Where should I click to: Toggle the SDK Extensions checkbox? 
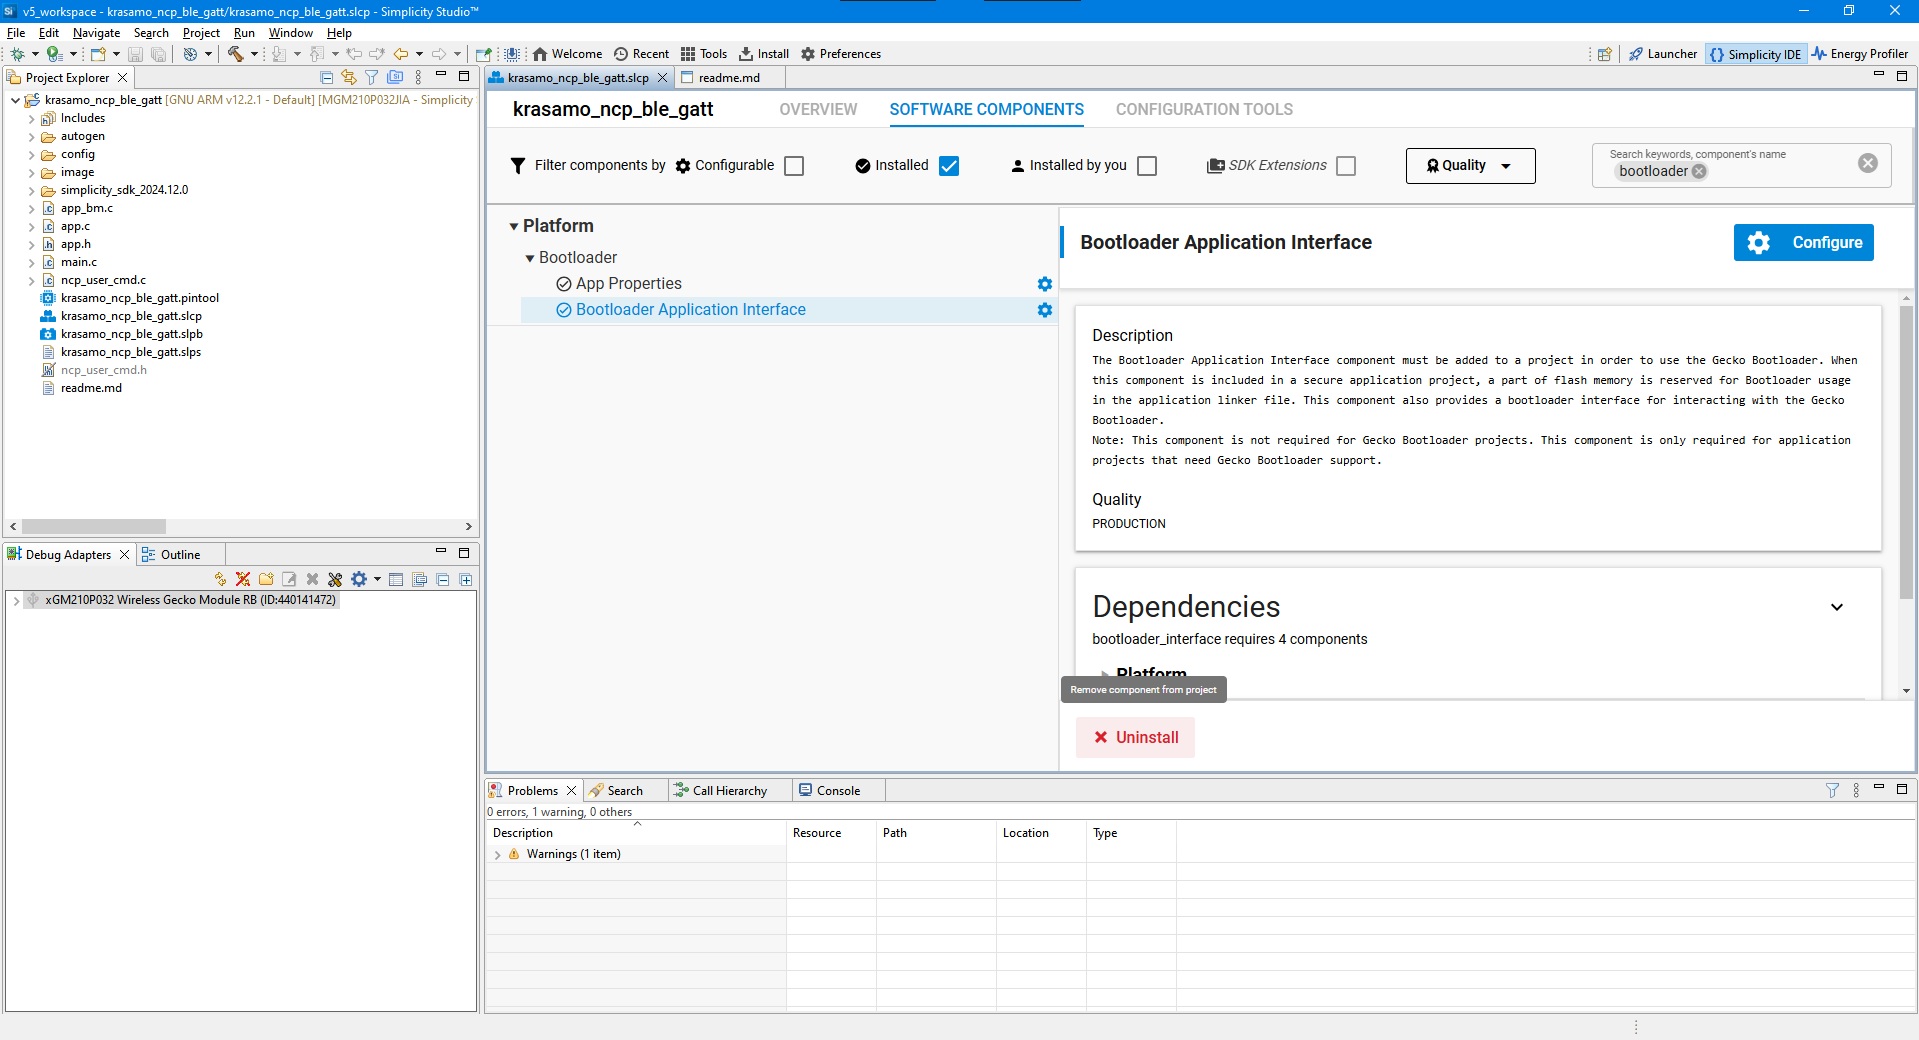[x=1346, y=166]
